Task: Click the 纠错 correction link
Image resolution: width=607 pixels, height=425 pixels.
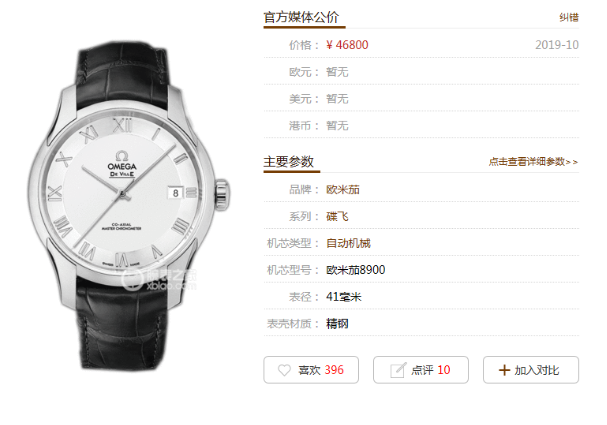Action: coord(569,17)
